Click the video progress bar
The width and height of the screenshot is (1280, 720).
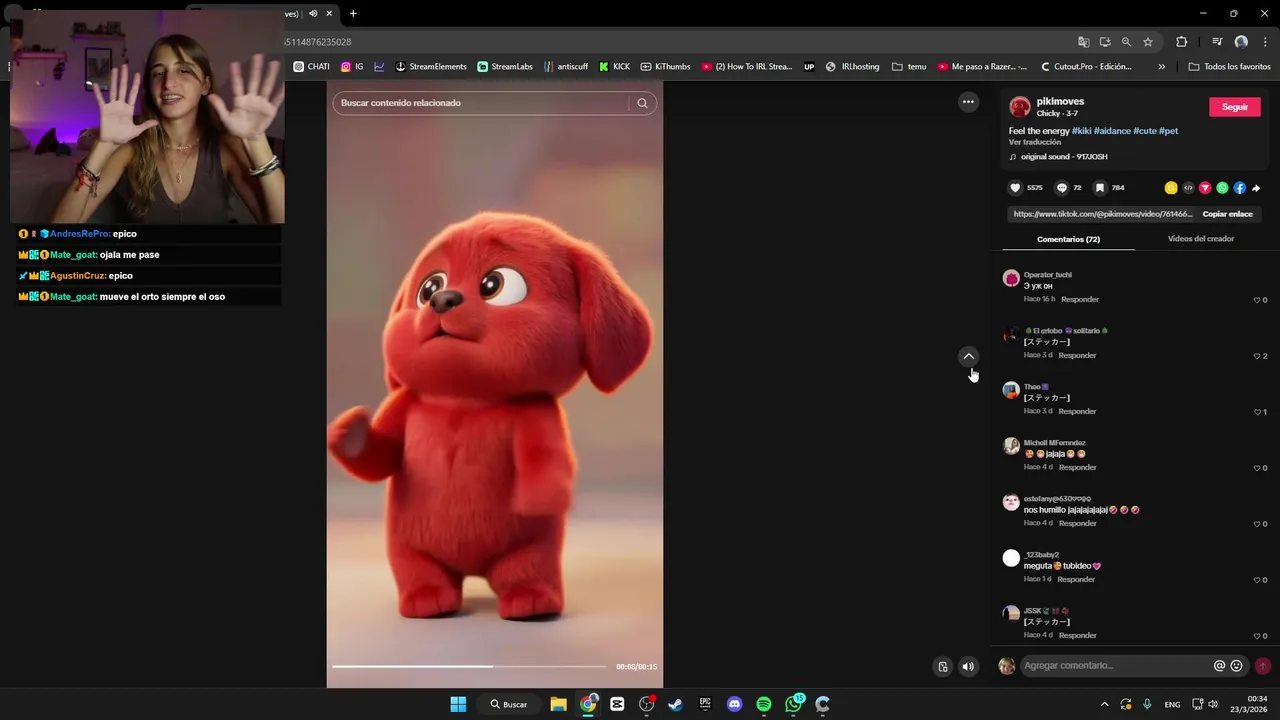pos(469,666)
